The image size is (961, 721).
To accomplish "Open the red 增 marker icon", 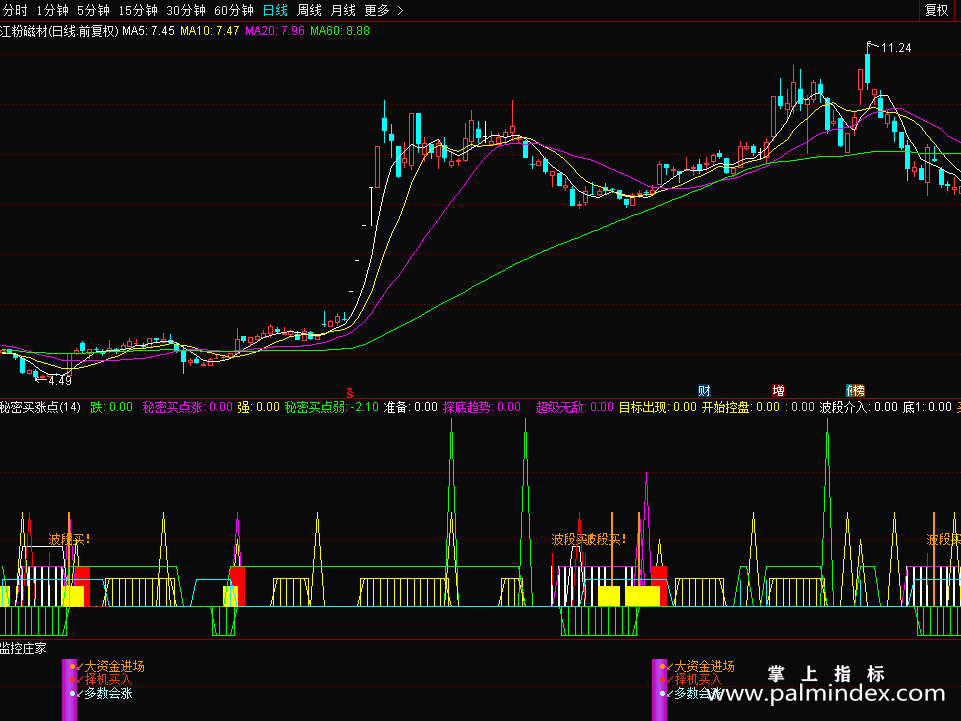I will click(778, 391).
